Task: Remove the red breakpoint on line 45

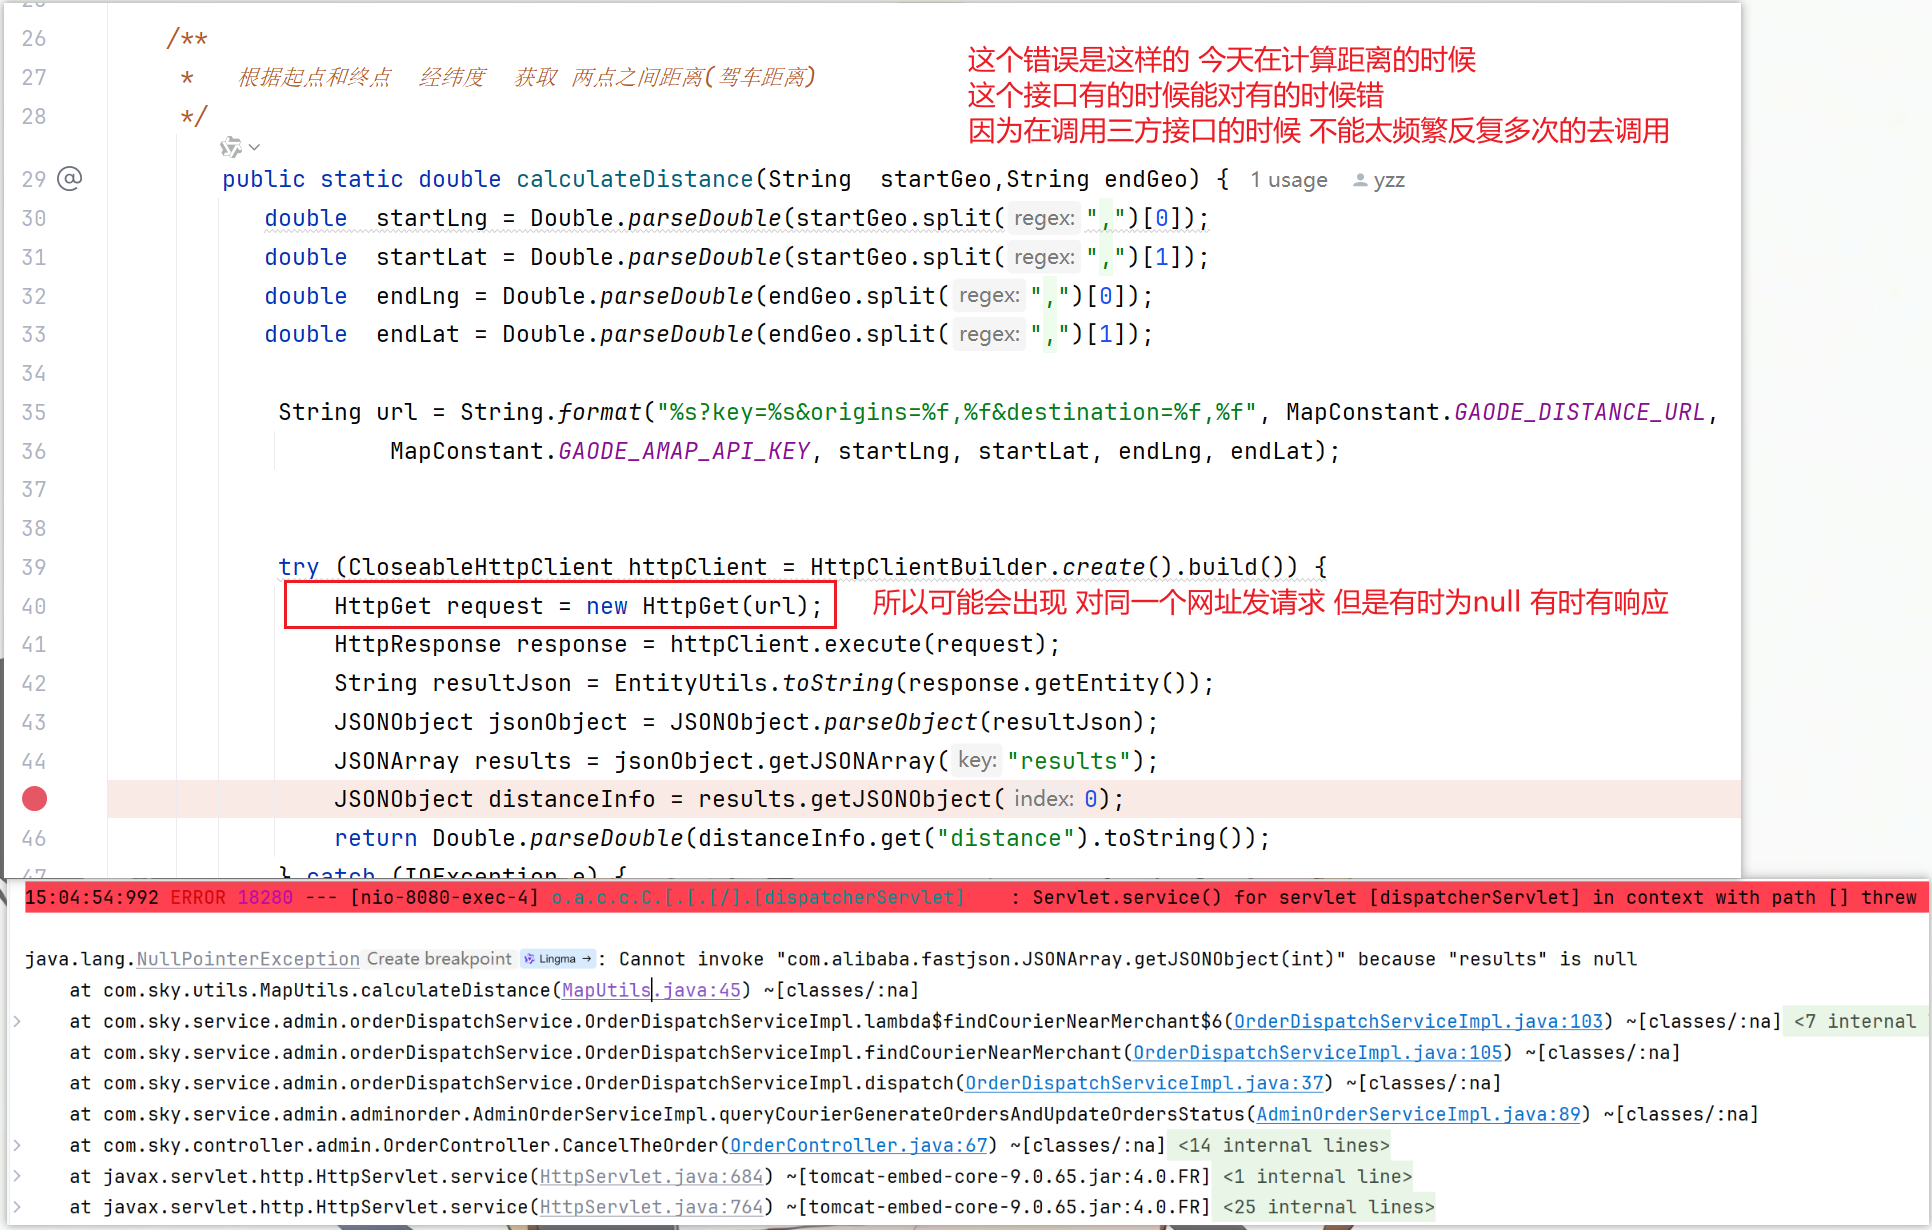Action: pyautogui.click(x=34, y=799)
